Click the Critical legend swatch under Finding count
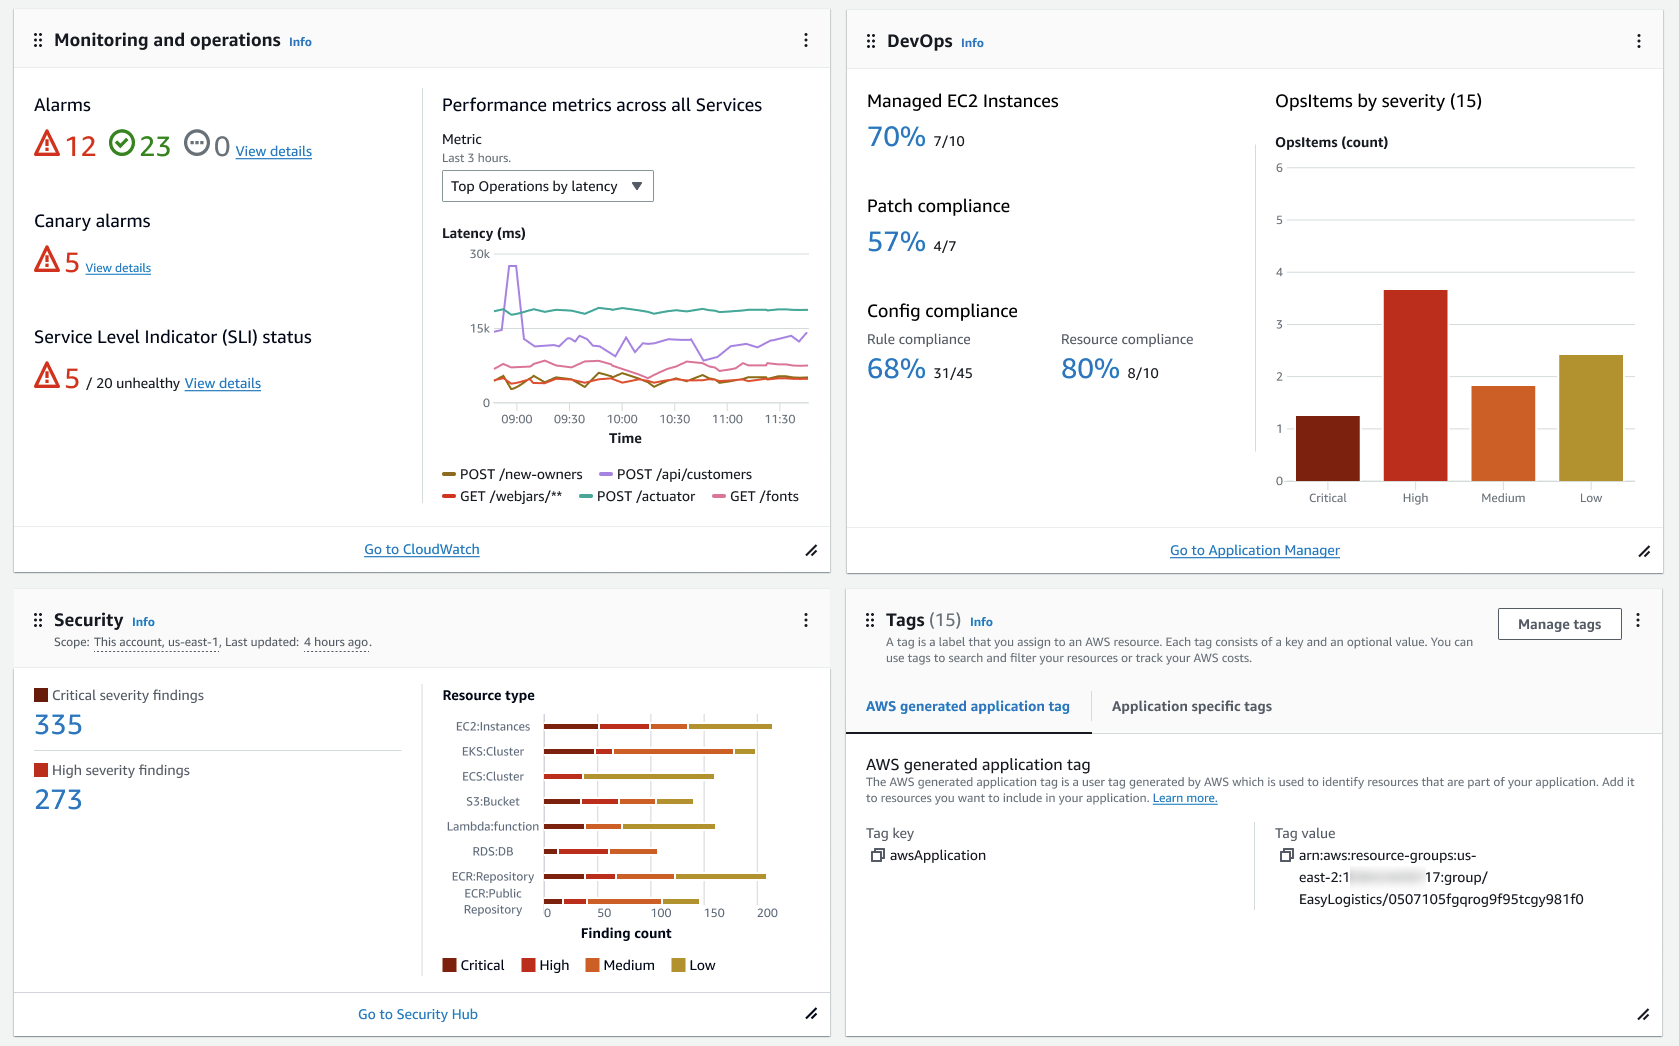 pos(450,964)
